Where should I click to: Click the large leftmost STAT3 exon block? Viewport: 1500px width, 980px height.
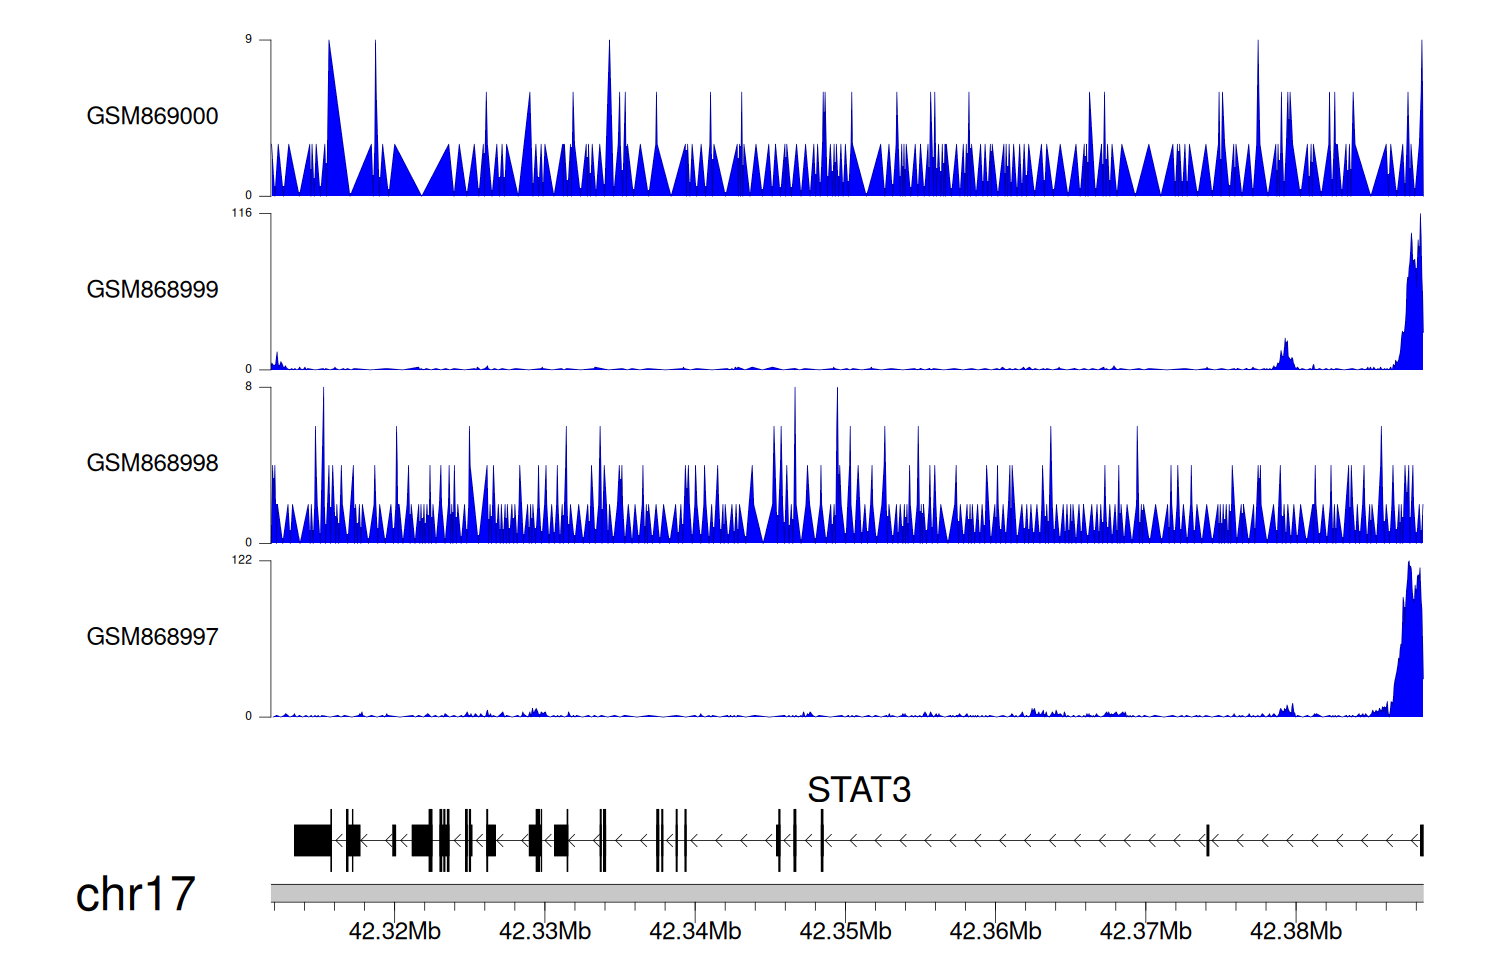pos(312,840)
